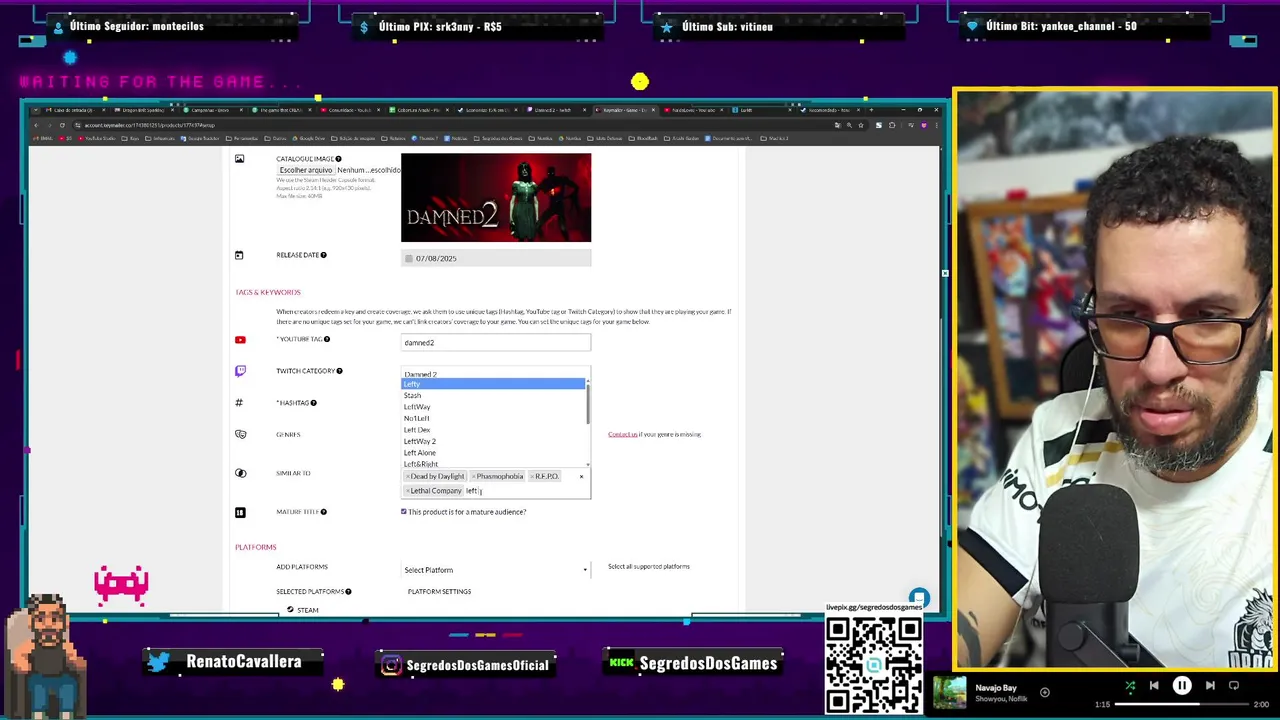Viewport: 1280px width, 720px height.
Task: Uncheck product is for mature audience
Action: point(404,512)
